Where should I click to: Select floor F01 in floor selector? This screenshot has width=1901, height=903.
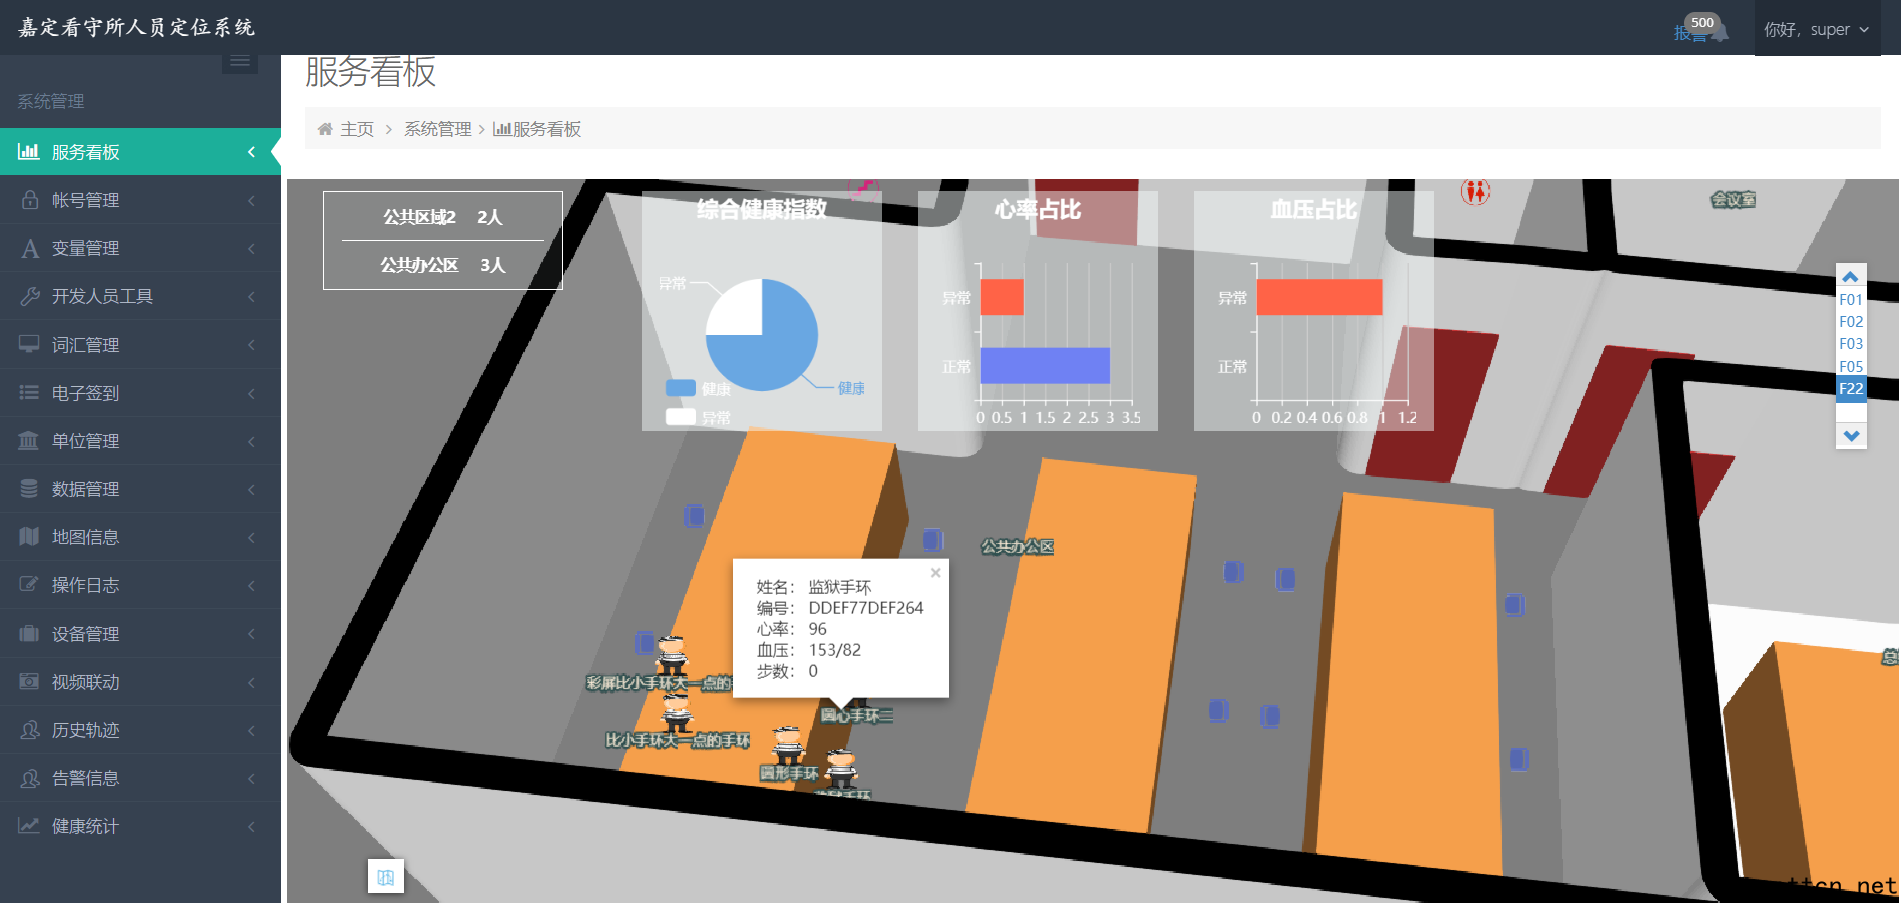(1850, 300)
